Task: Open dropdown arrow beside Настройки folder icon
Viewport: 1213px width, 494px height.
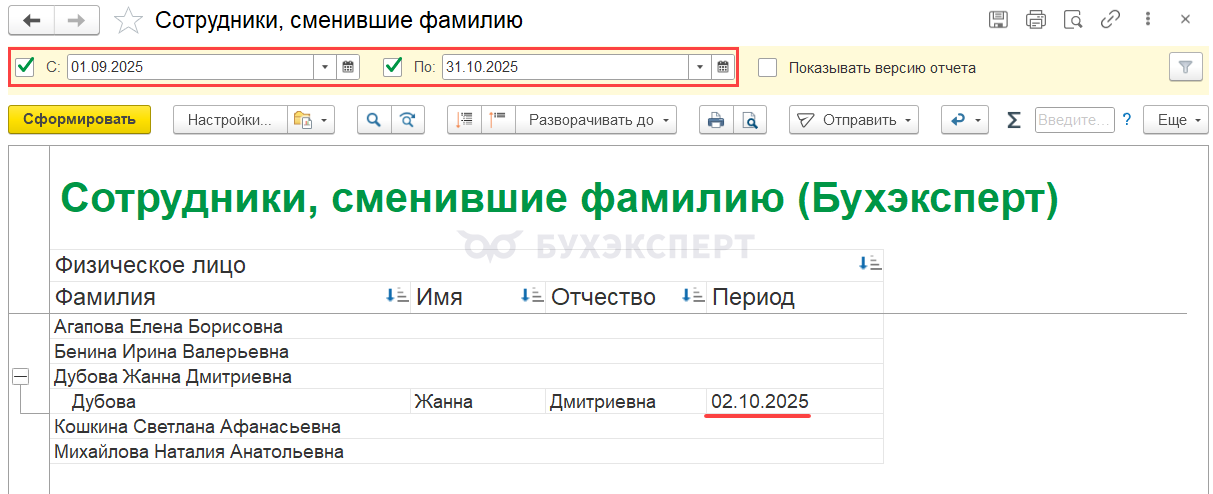Action: click(324, 120)
